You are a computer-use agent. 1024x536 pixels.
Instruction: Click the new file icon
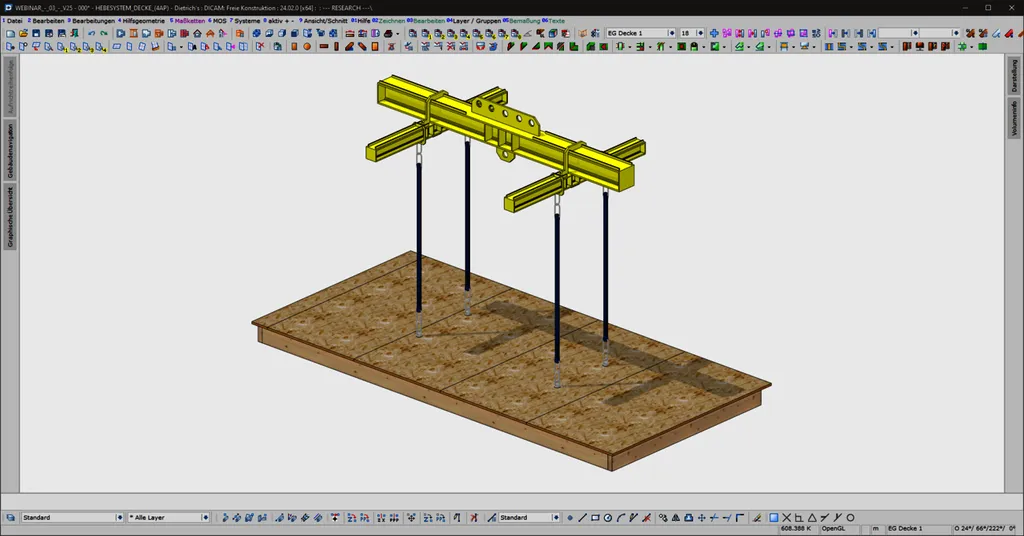pyautogui.click(x=10, y=33)
